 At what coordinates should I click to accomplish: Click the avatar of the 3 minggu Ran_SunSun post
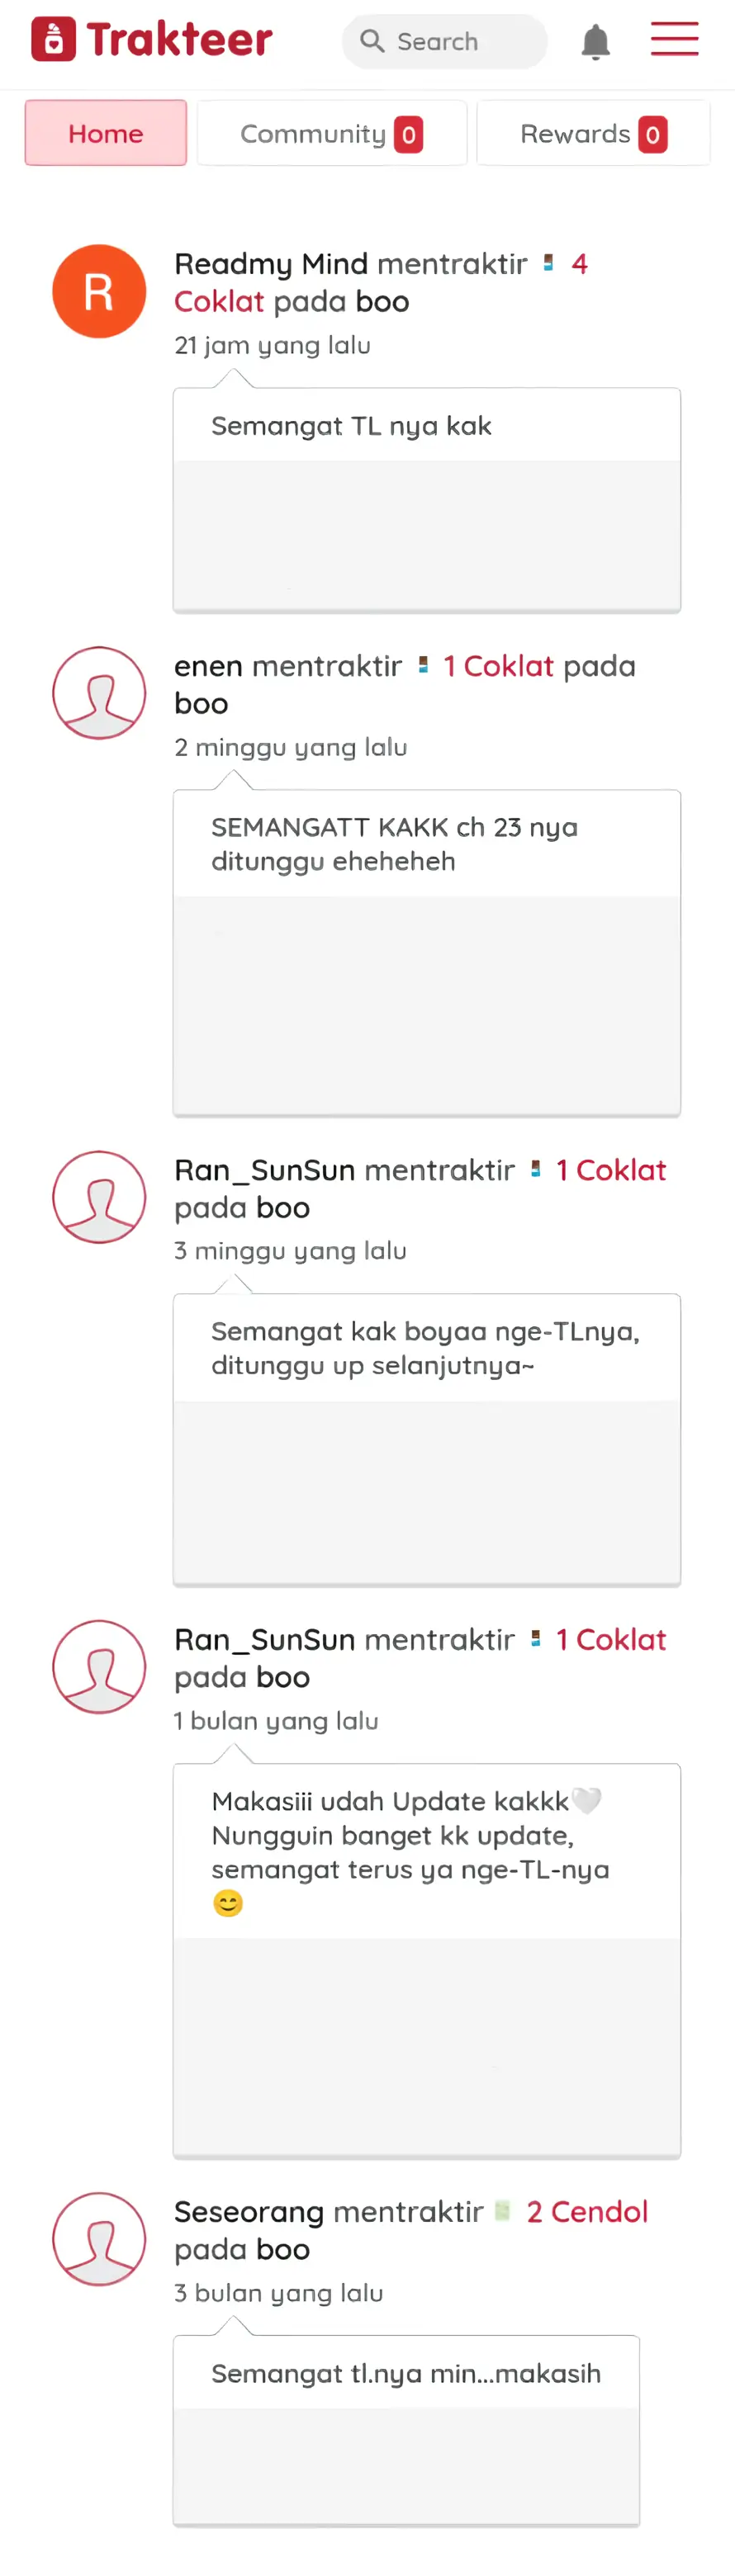[x=99, y=1197]
